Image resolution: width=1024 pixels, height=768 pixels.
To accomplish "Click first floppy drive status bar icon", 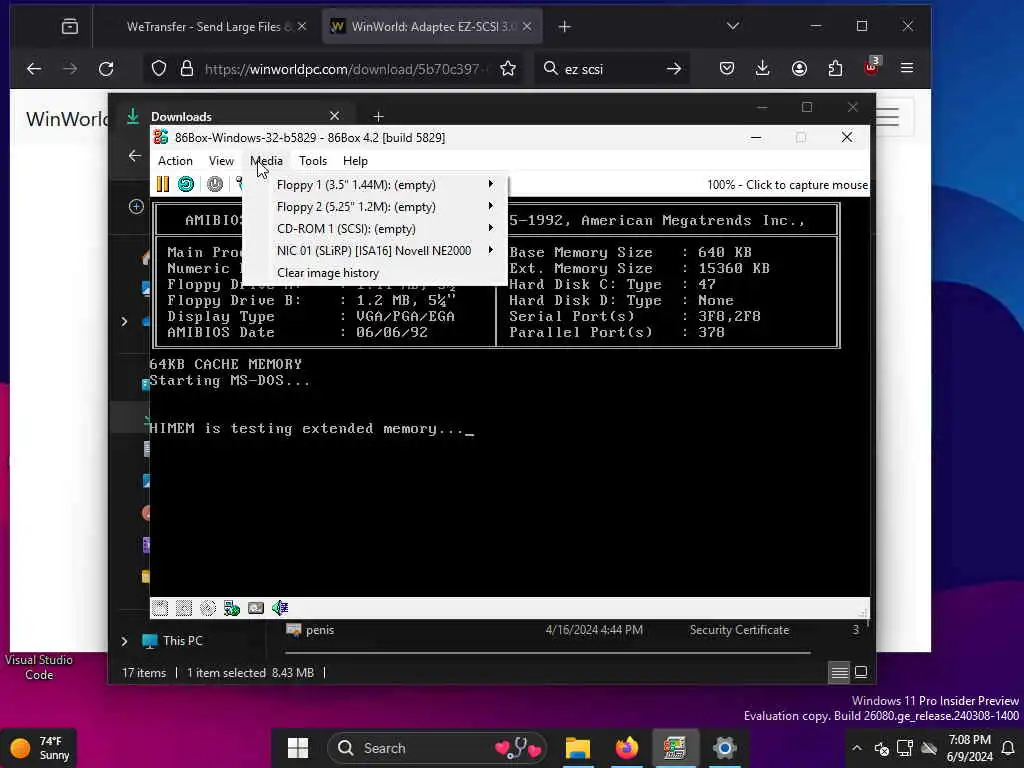I will (160, 608).
